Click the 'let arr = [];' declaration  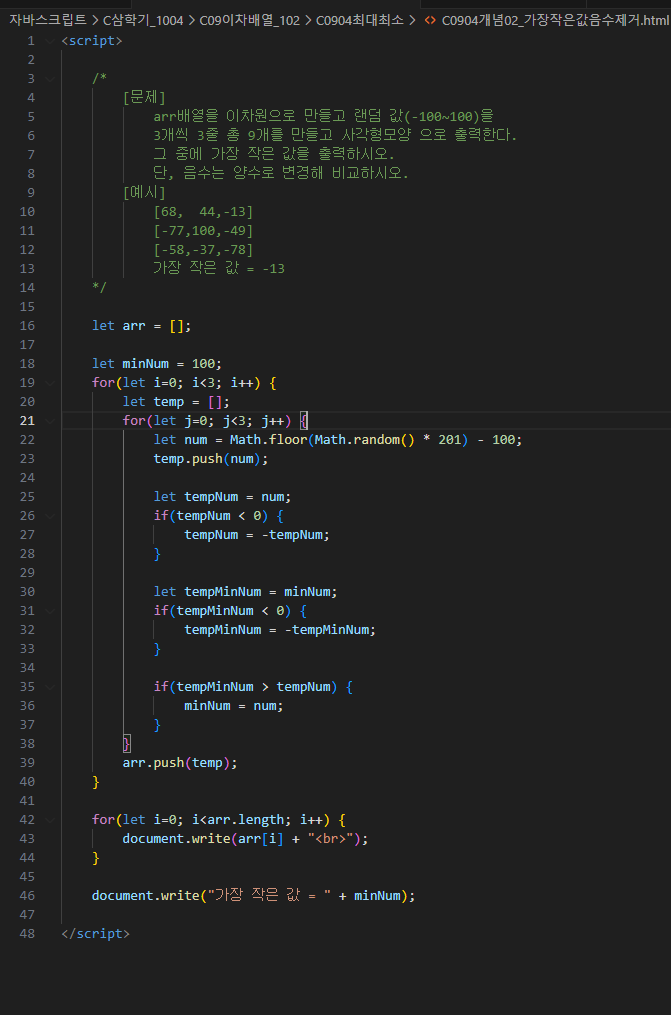142,326
